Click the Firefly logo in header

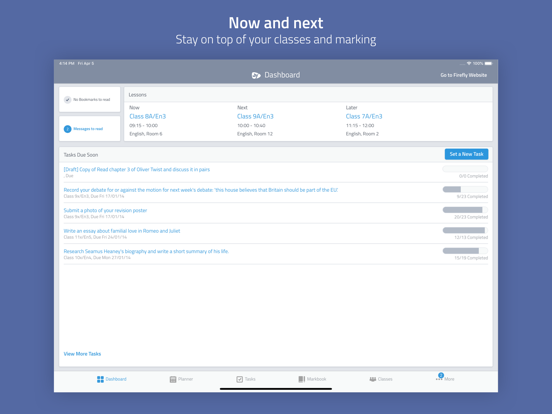[x=256, y=75]
